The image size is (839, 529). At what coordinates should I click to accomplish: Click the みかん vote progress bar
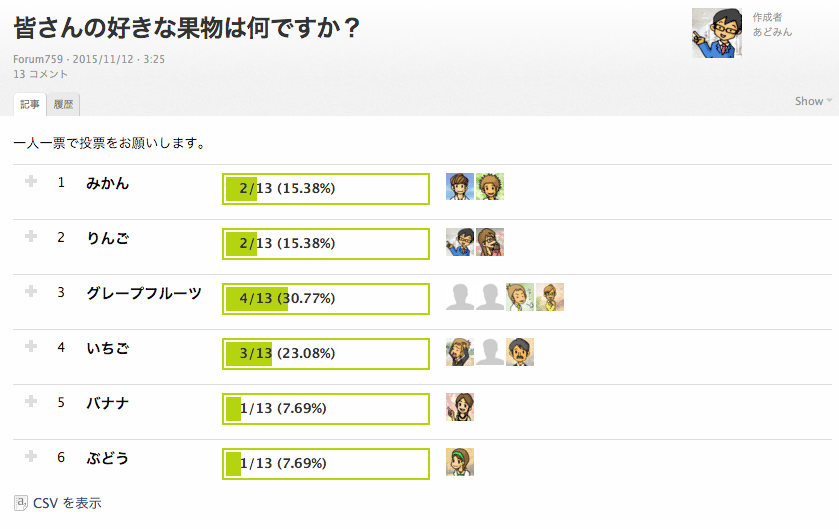click(x=326, y=188)
